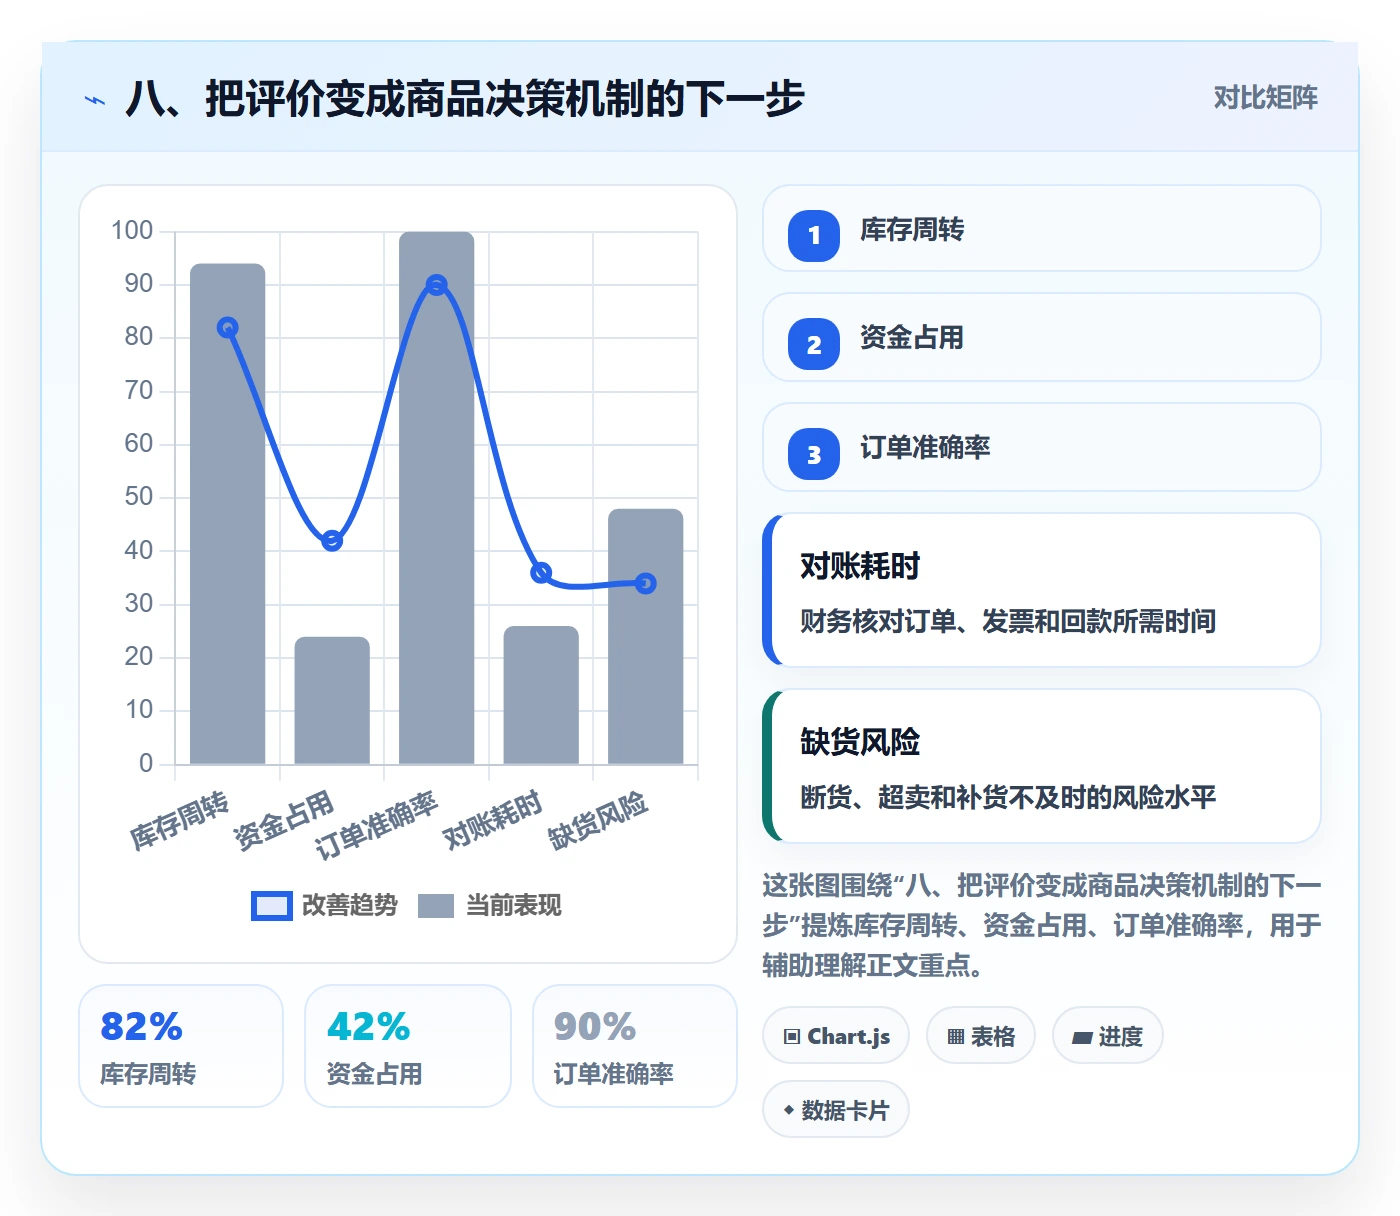Click the description 断货、超卖和补货不及时的风险水平
The height and width of the screenshot is (1216, 1400).
(1008, 797)
